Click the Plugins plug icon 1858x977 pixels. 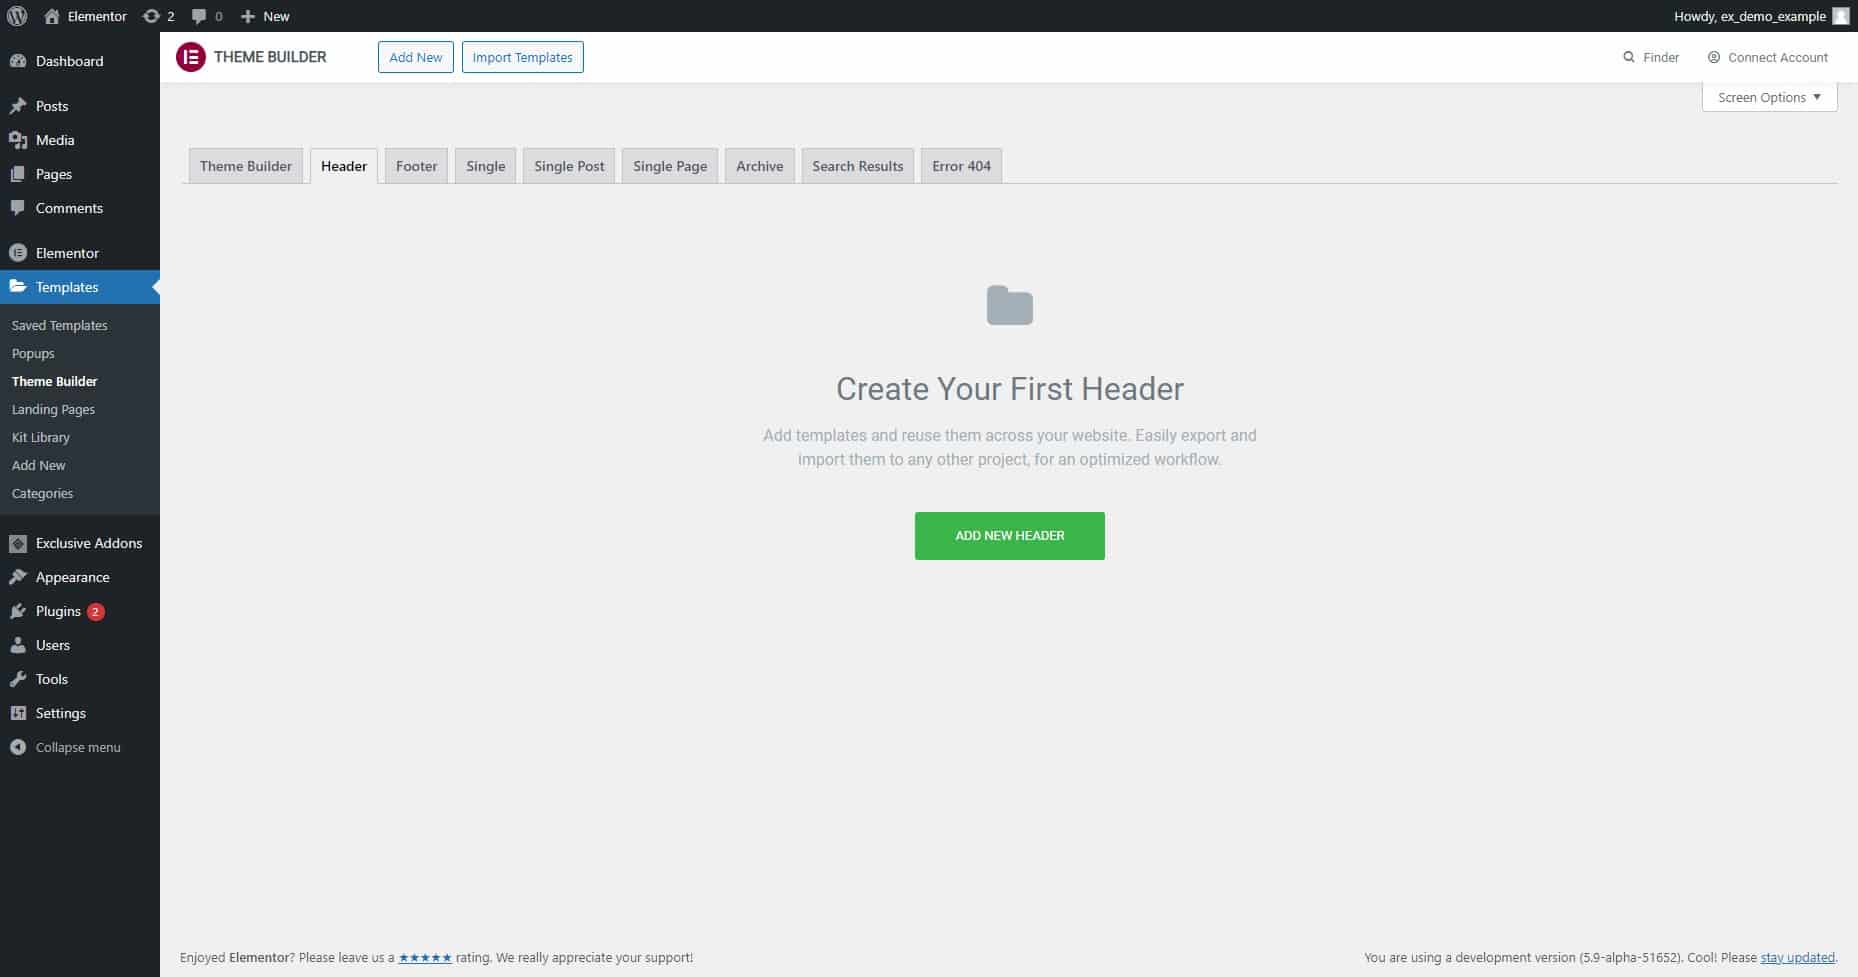[x=18, y=611]
